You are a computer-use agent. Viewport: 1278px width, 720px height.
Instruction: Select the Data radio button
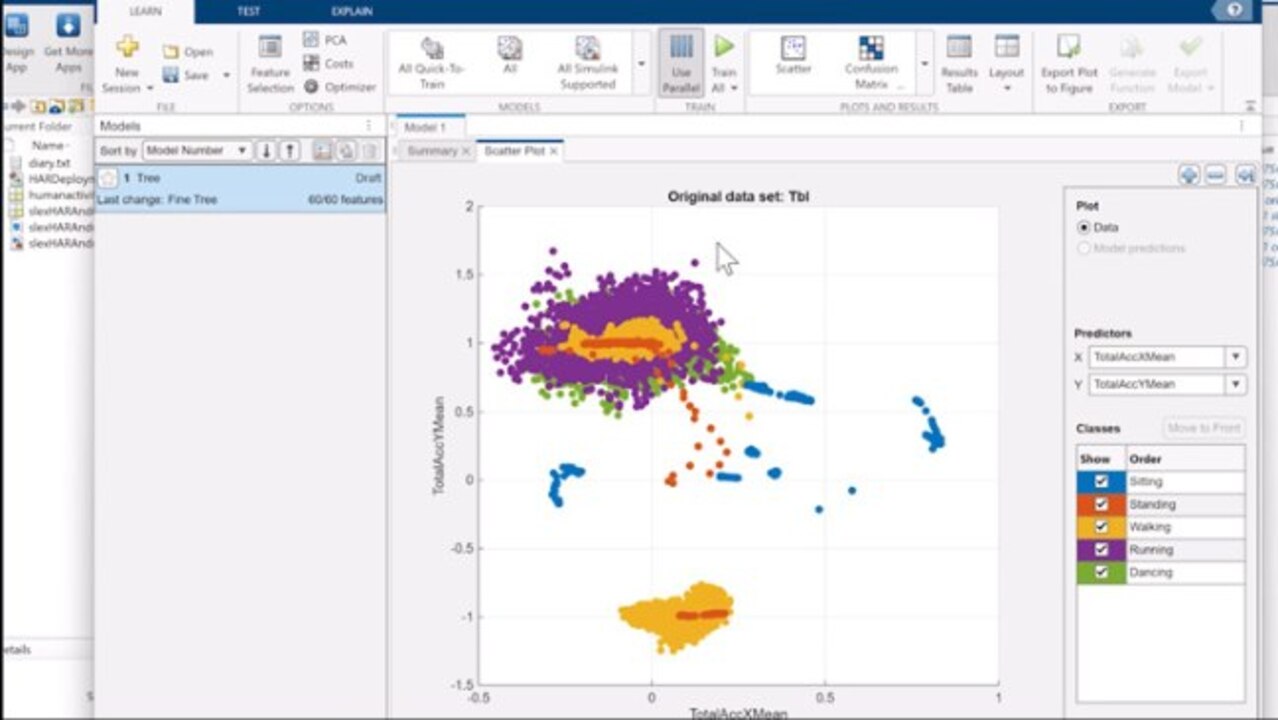(x=1084, y=227)
